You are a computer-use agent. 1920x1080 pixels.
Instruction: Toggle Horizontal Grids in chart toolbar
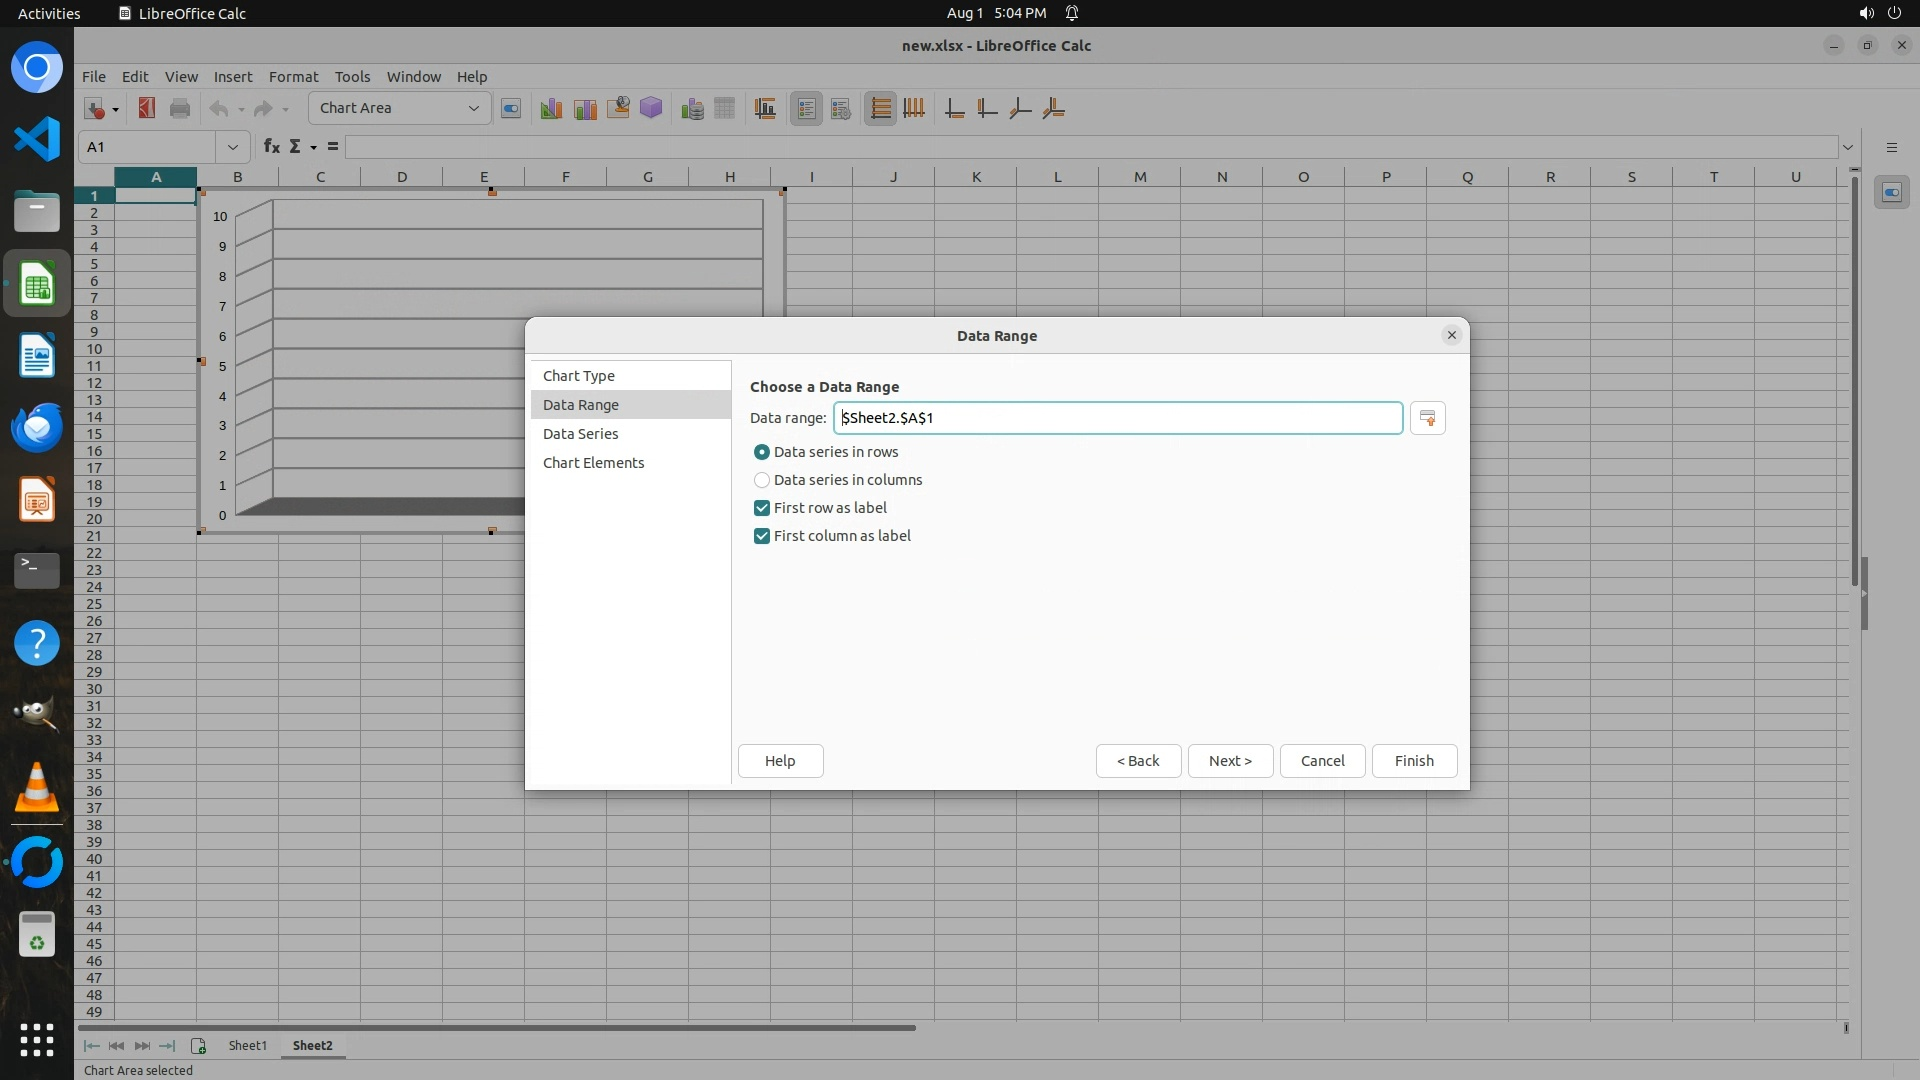(x=880, y=108)
